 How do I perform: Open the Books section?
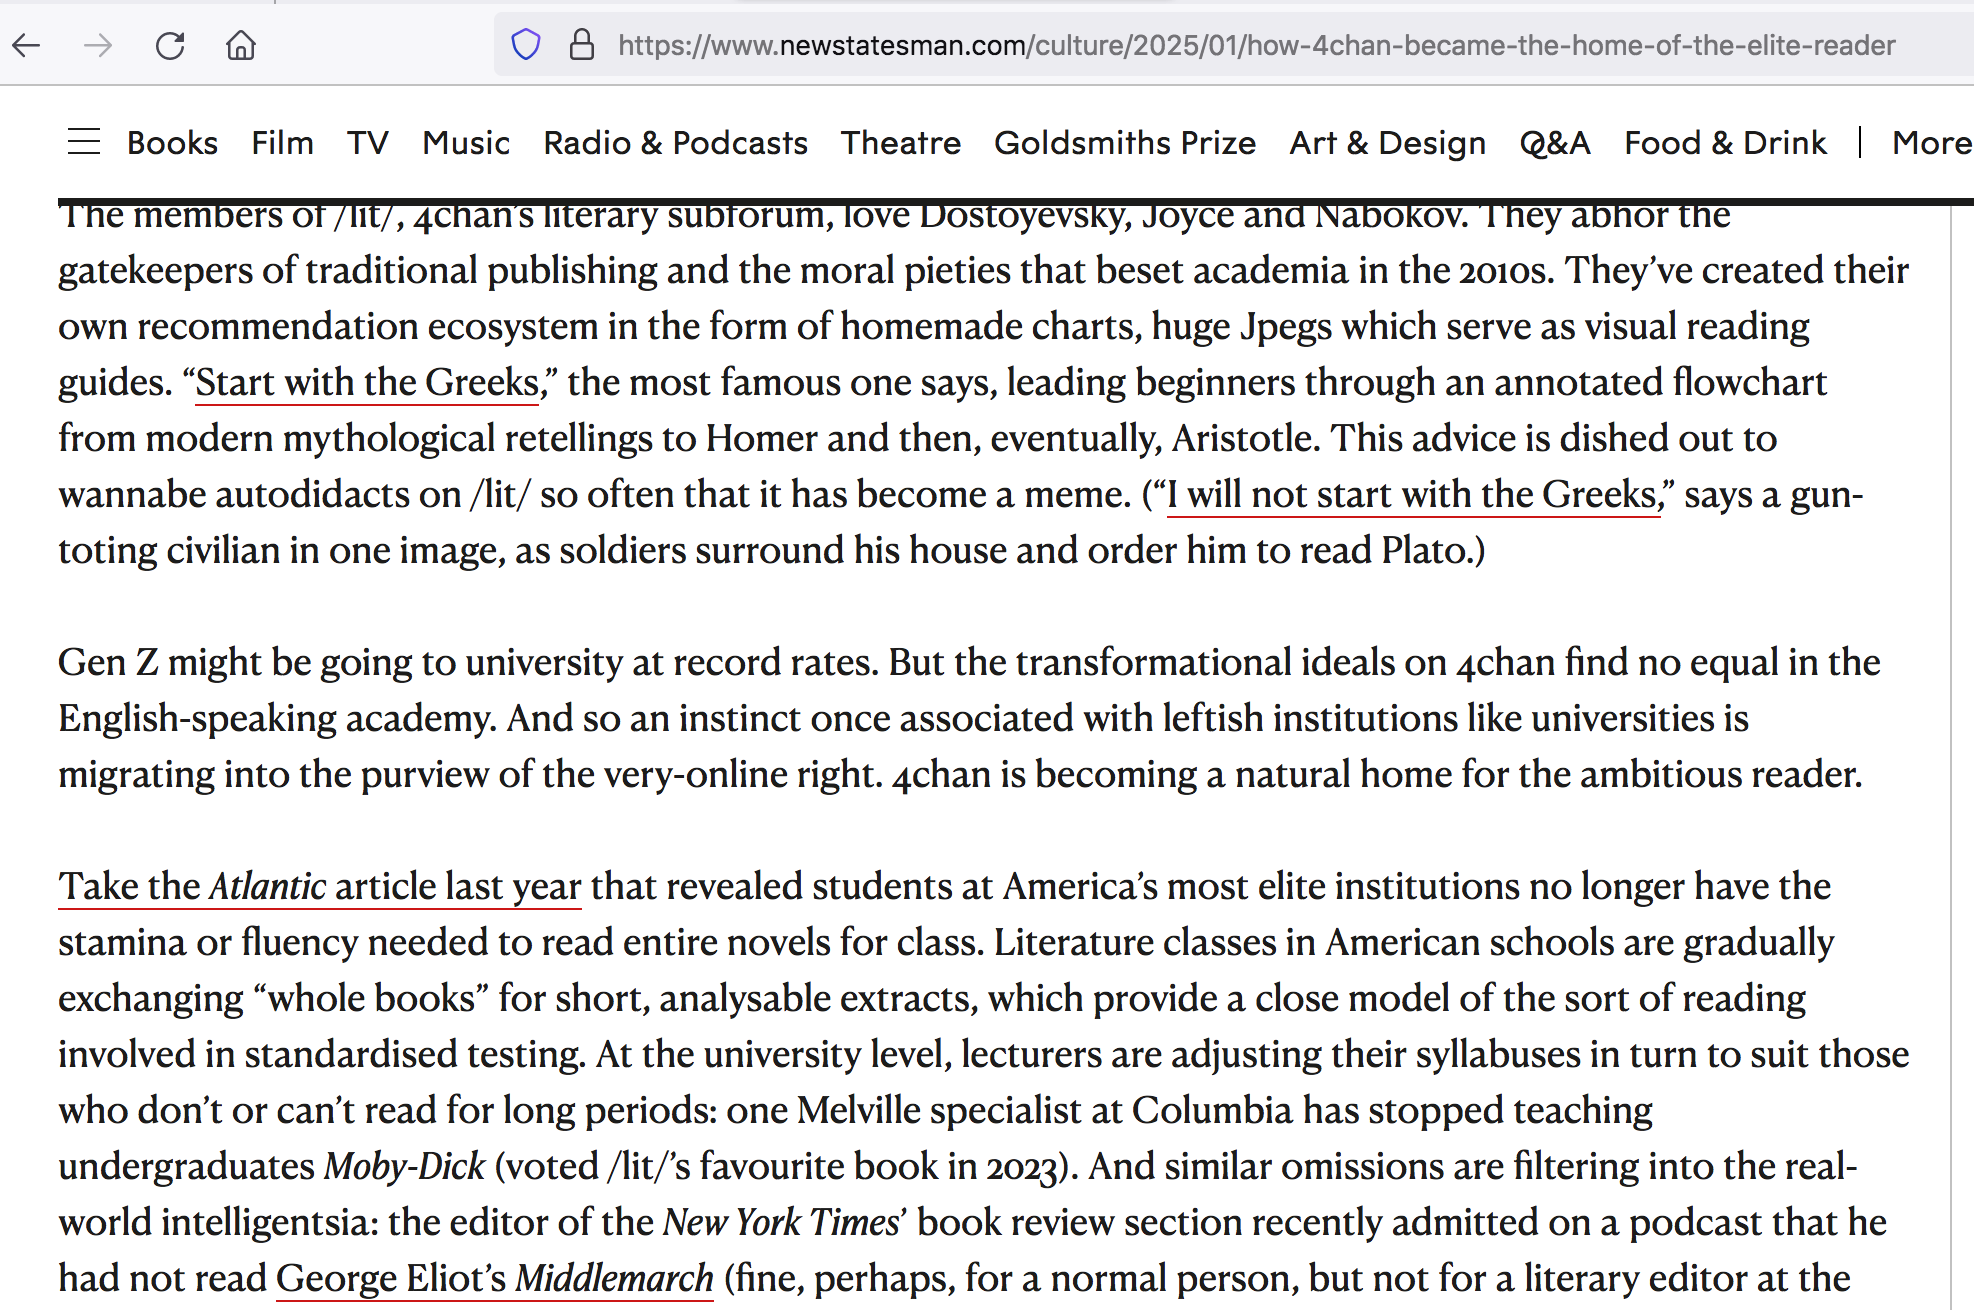(x=172, y=142)
